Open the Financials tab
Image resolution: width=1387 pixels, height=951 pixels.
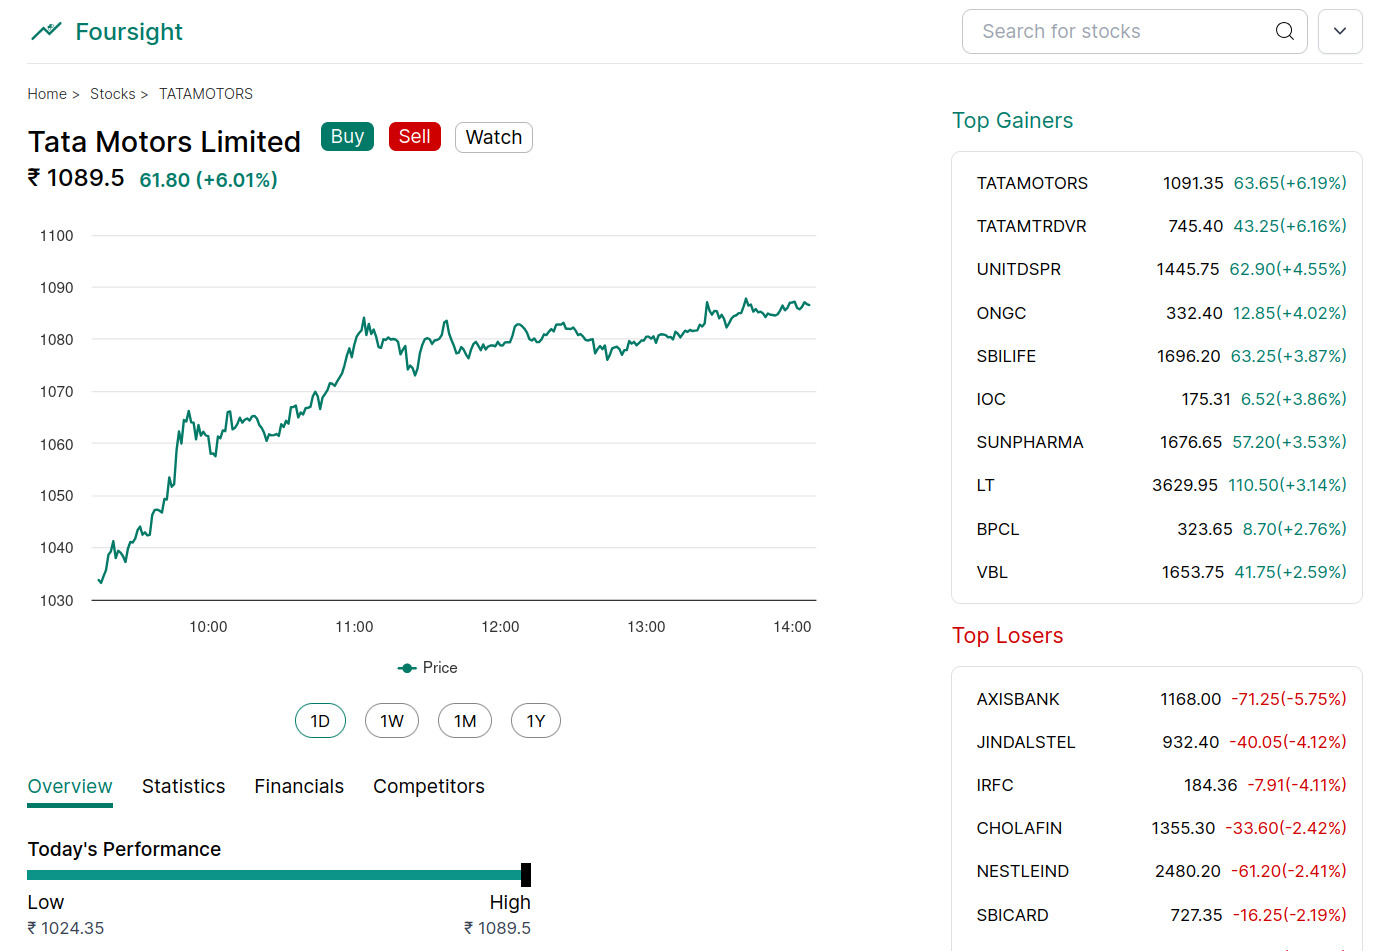pyautogui.click(x=299, y=786)
